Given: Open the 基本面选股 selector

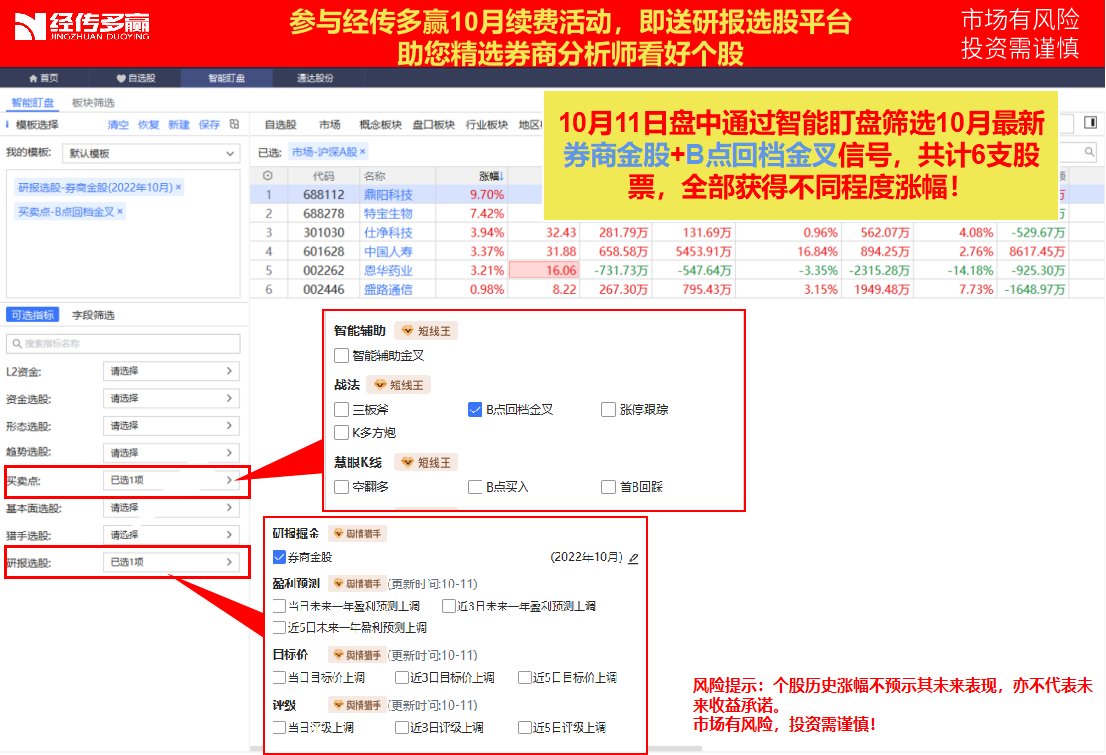Looking at the screenshot, I should [171, 508].
